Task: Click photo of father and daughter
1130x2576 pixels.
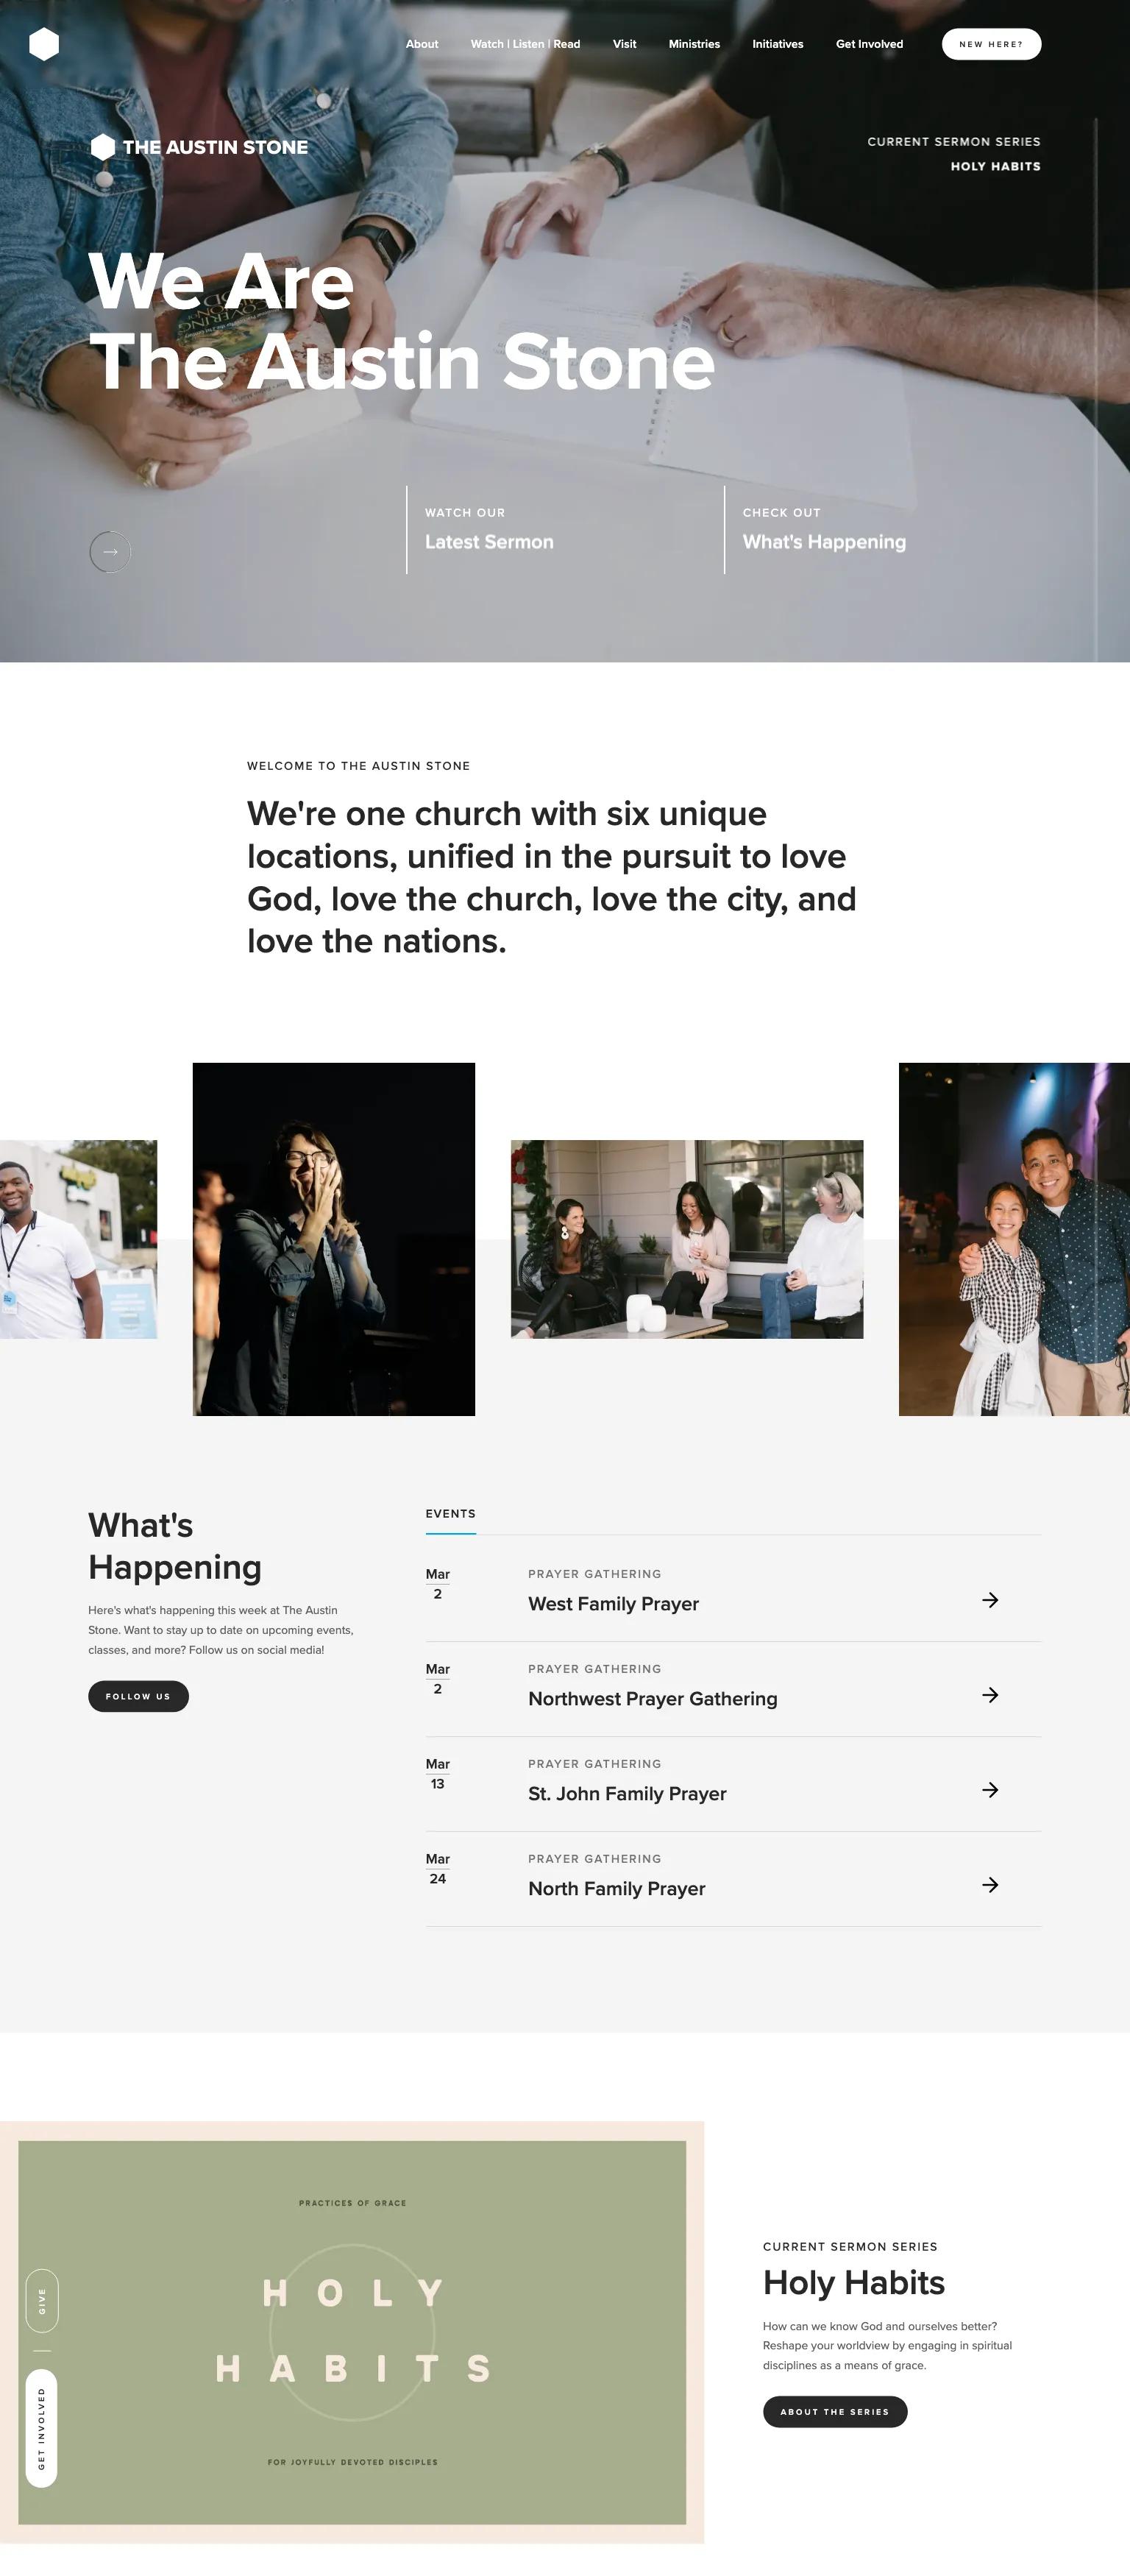Action: 1014,1239
